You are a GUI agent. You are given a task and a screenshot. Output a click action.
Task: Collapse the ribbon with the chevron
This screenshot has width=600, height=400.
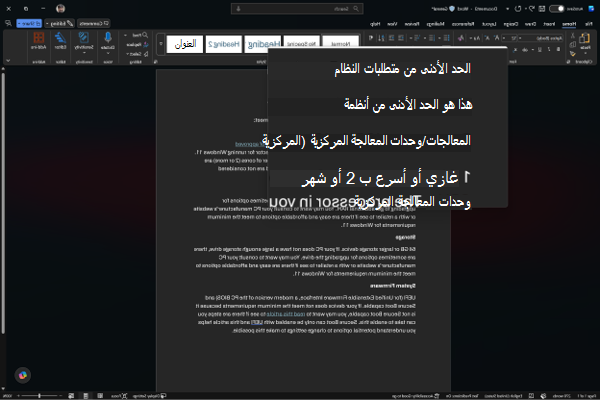(x=8, y=60)
